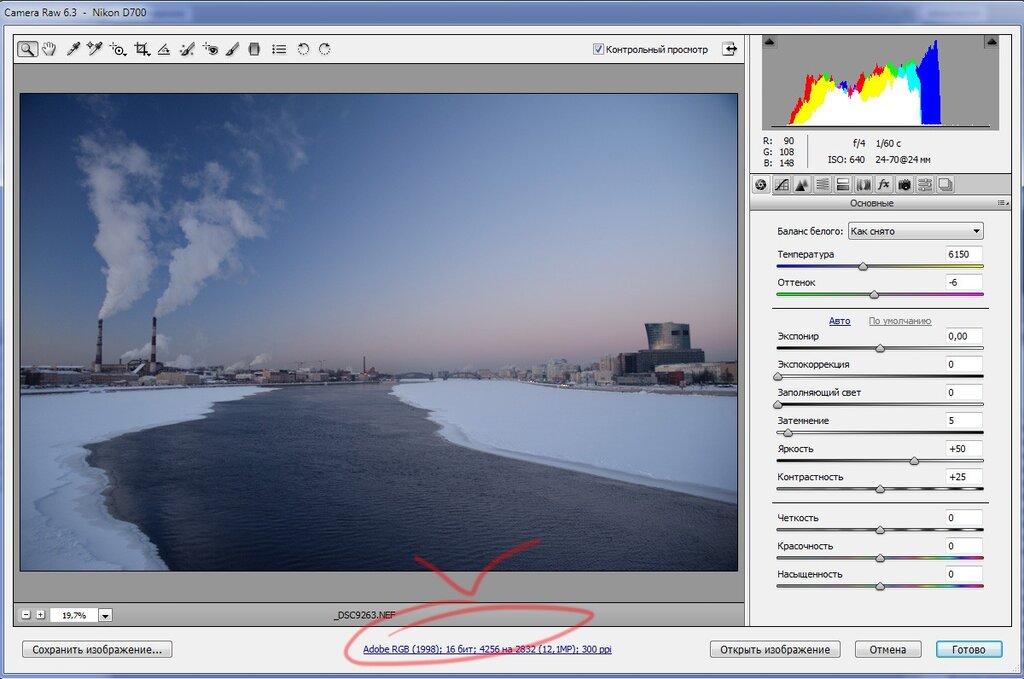The width and height of the screenshot is (1024, 679).
Task: Click the Готово button
Action: 968,650
